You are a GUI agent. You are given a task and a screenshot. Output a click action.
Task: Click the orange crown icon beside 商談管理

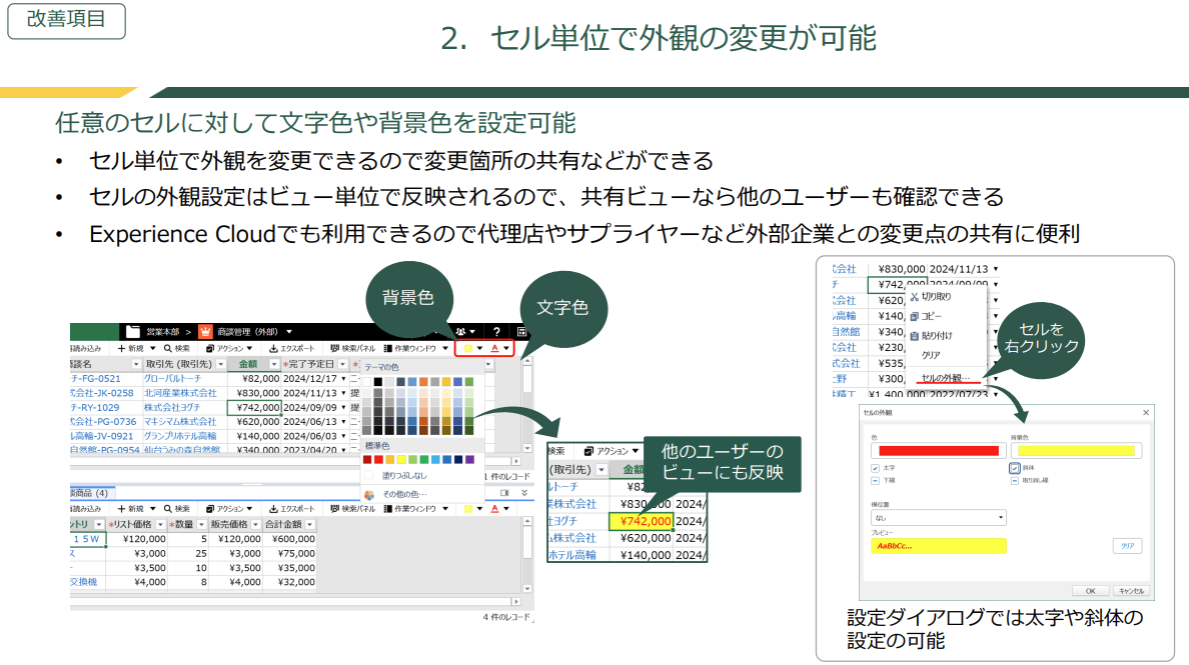pyautogui.click(x=205, y=331)
